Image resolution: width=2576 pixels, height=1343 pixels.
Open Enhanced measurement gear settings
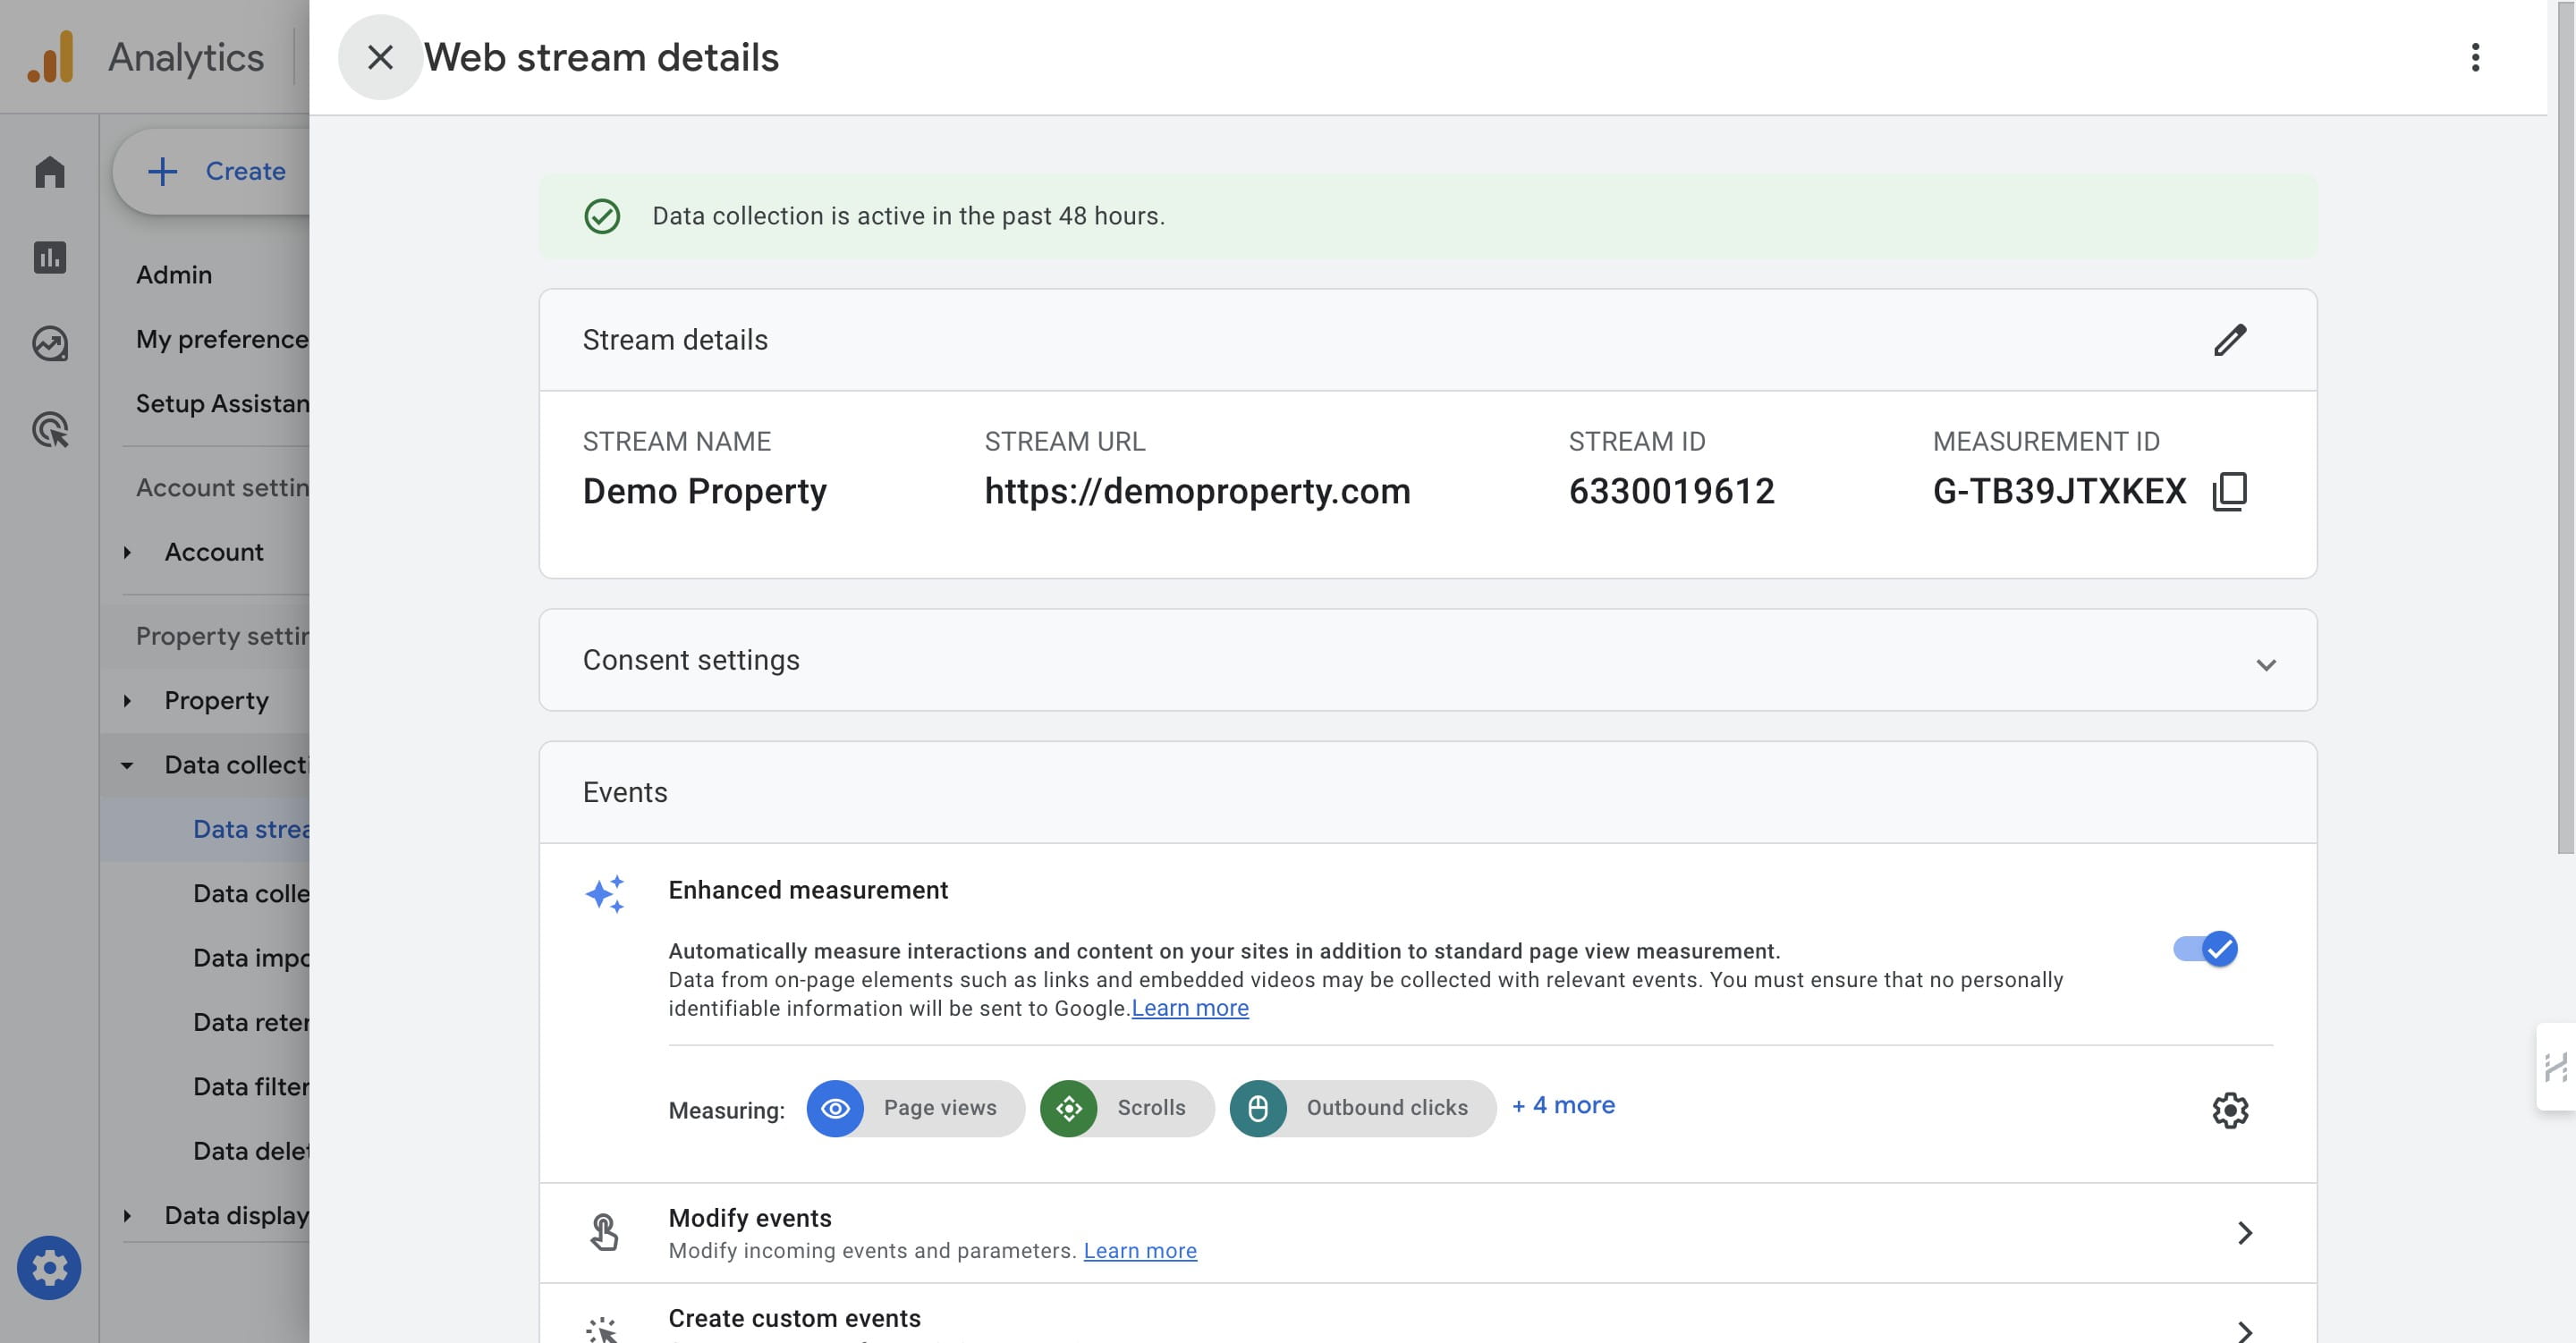pyautogui.click(x=2230, y=1109)
